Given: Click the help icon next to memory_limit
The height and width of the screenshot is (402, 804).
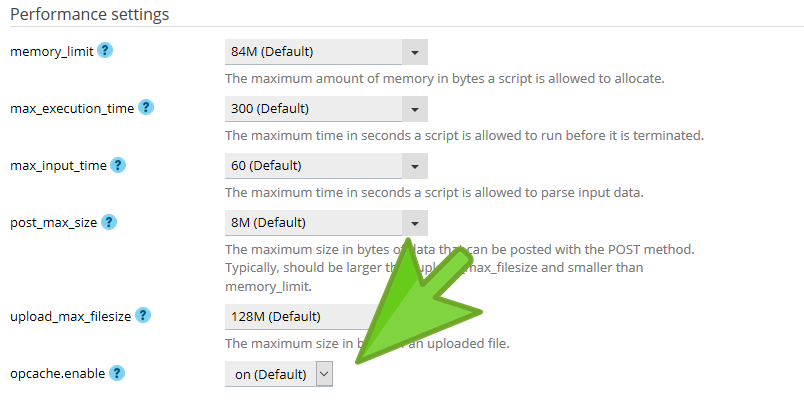Looking at the screenshot, I should 104,50.
